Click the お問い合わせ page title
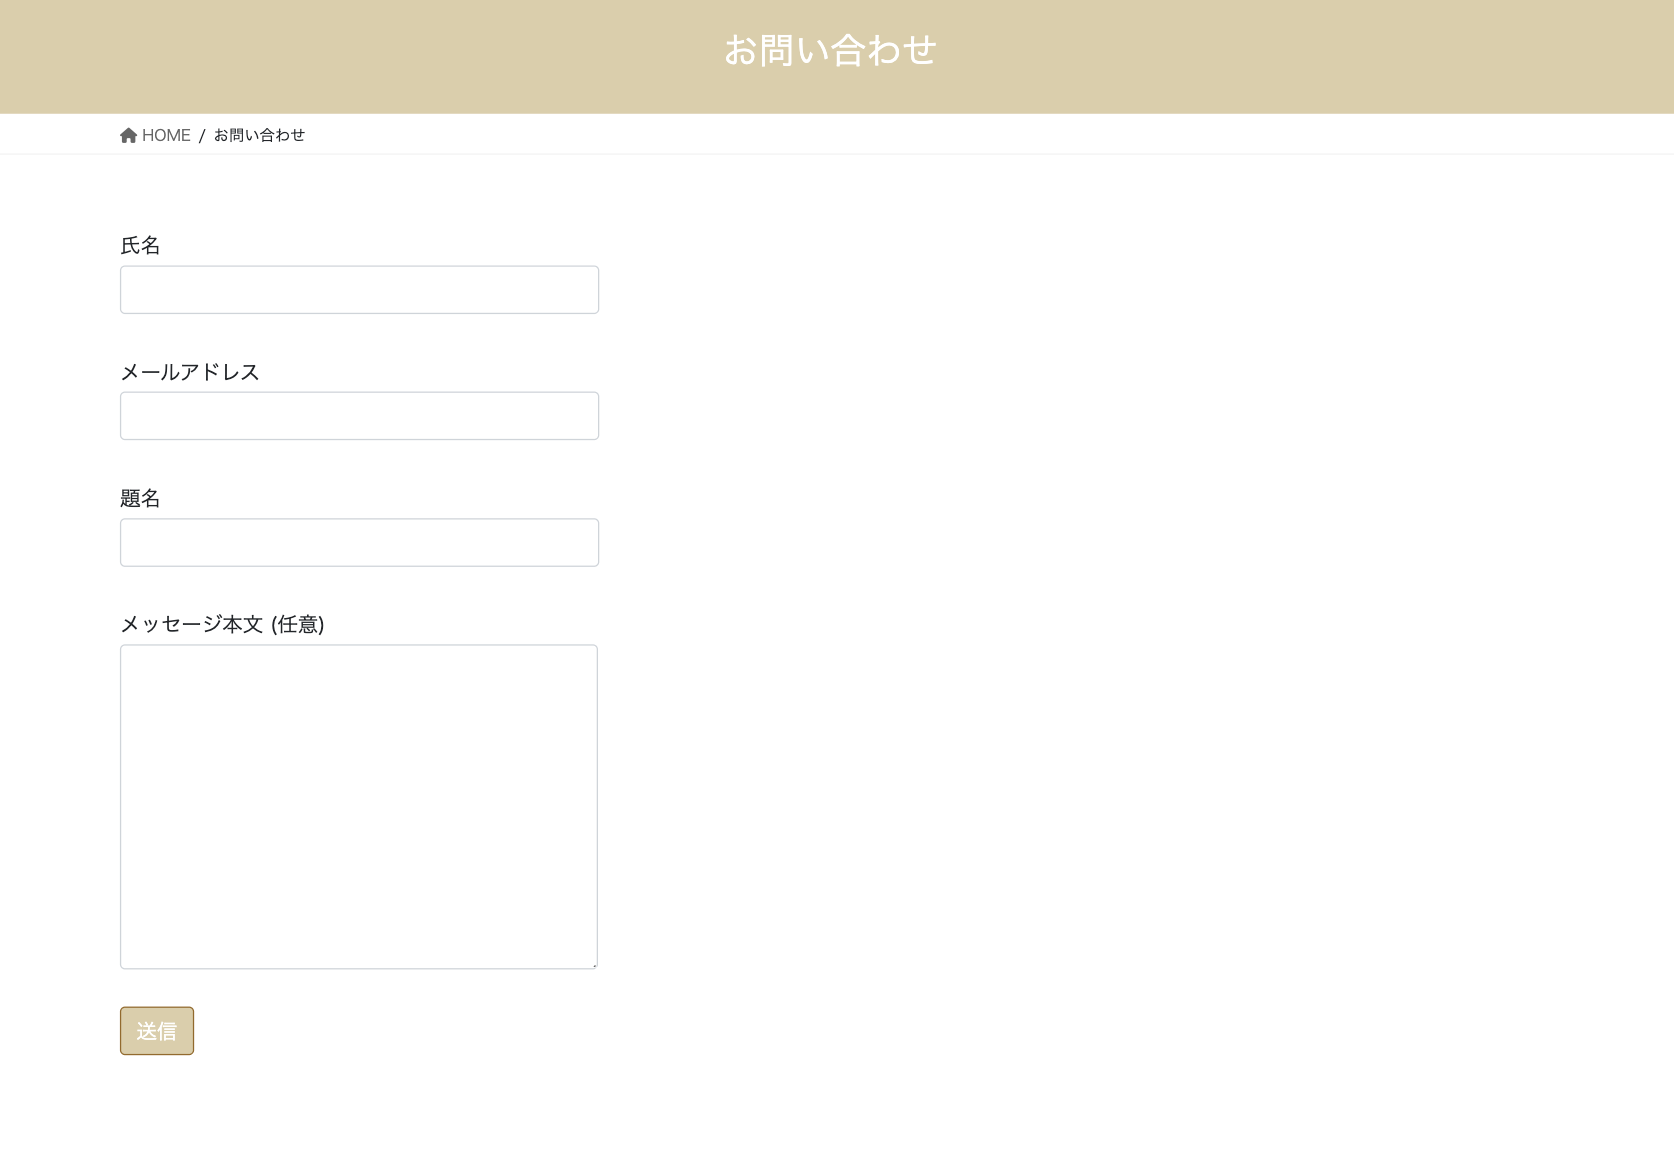The image size is (1674, 1170). [832, 49]
